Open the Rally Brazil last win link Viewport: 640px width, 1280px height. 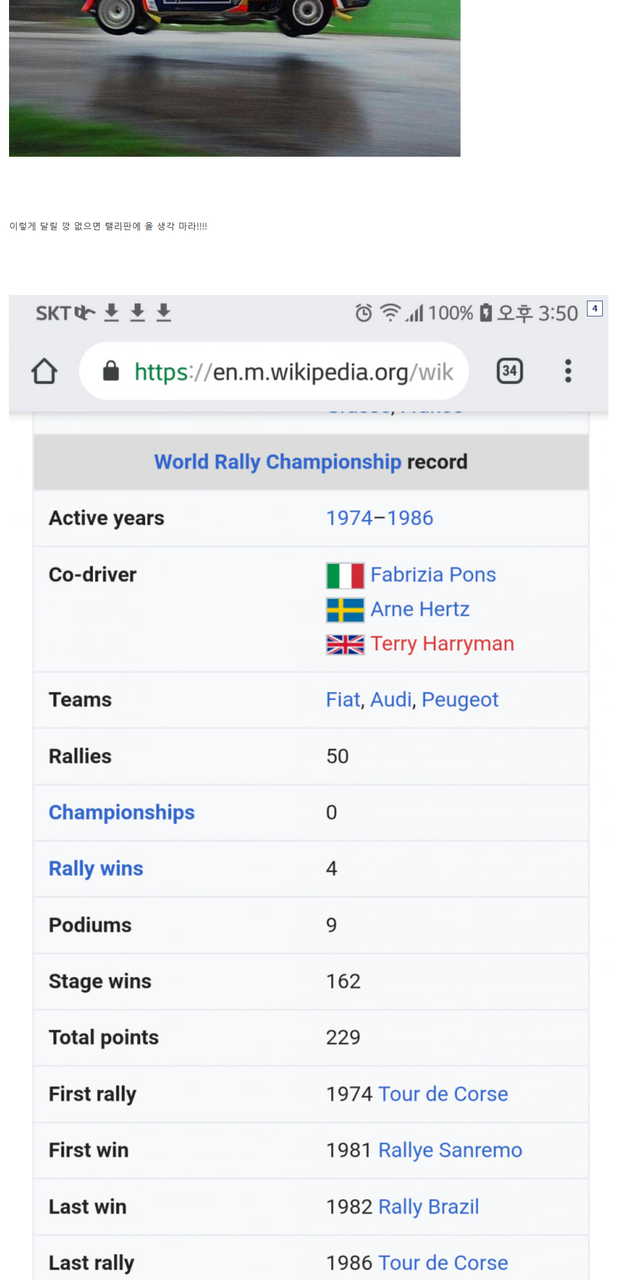pos(428,1207)
